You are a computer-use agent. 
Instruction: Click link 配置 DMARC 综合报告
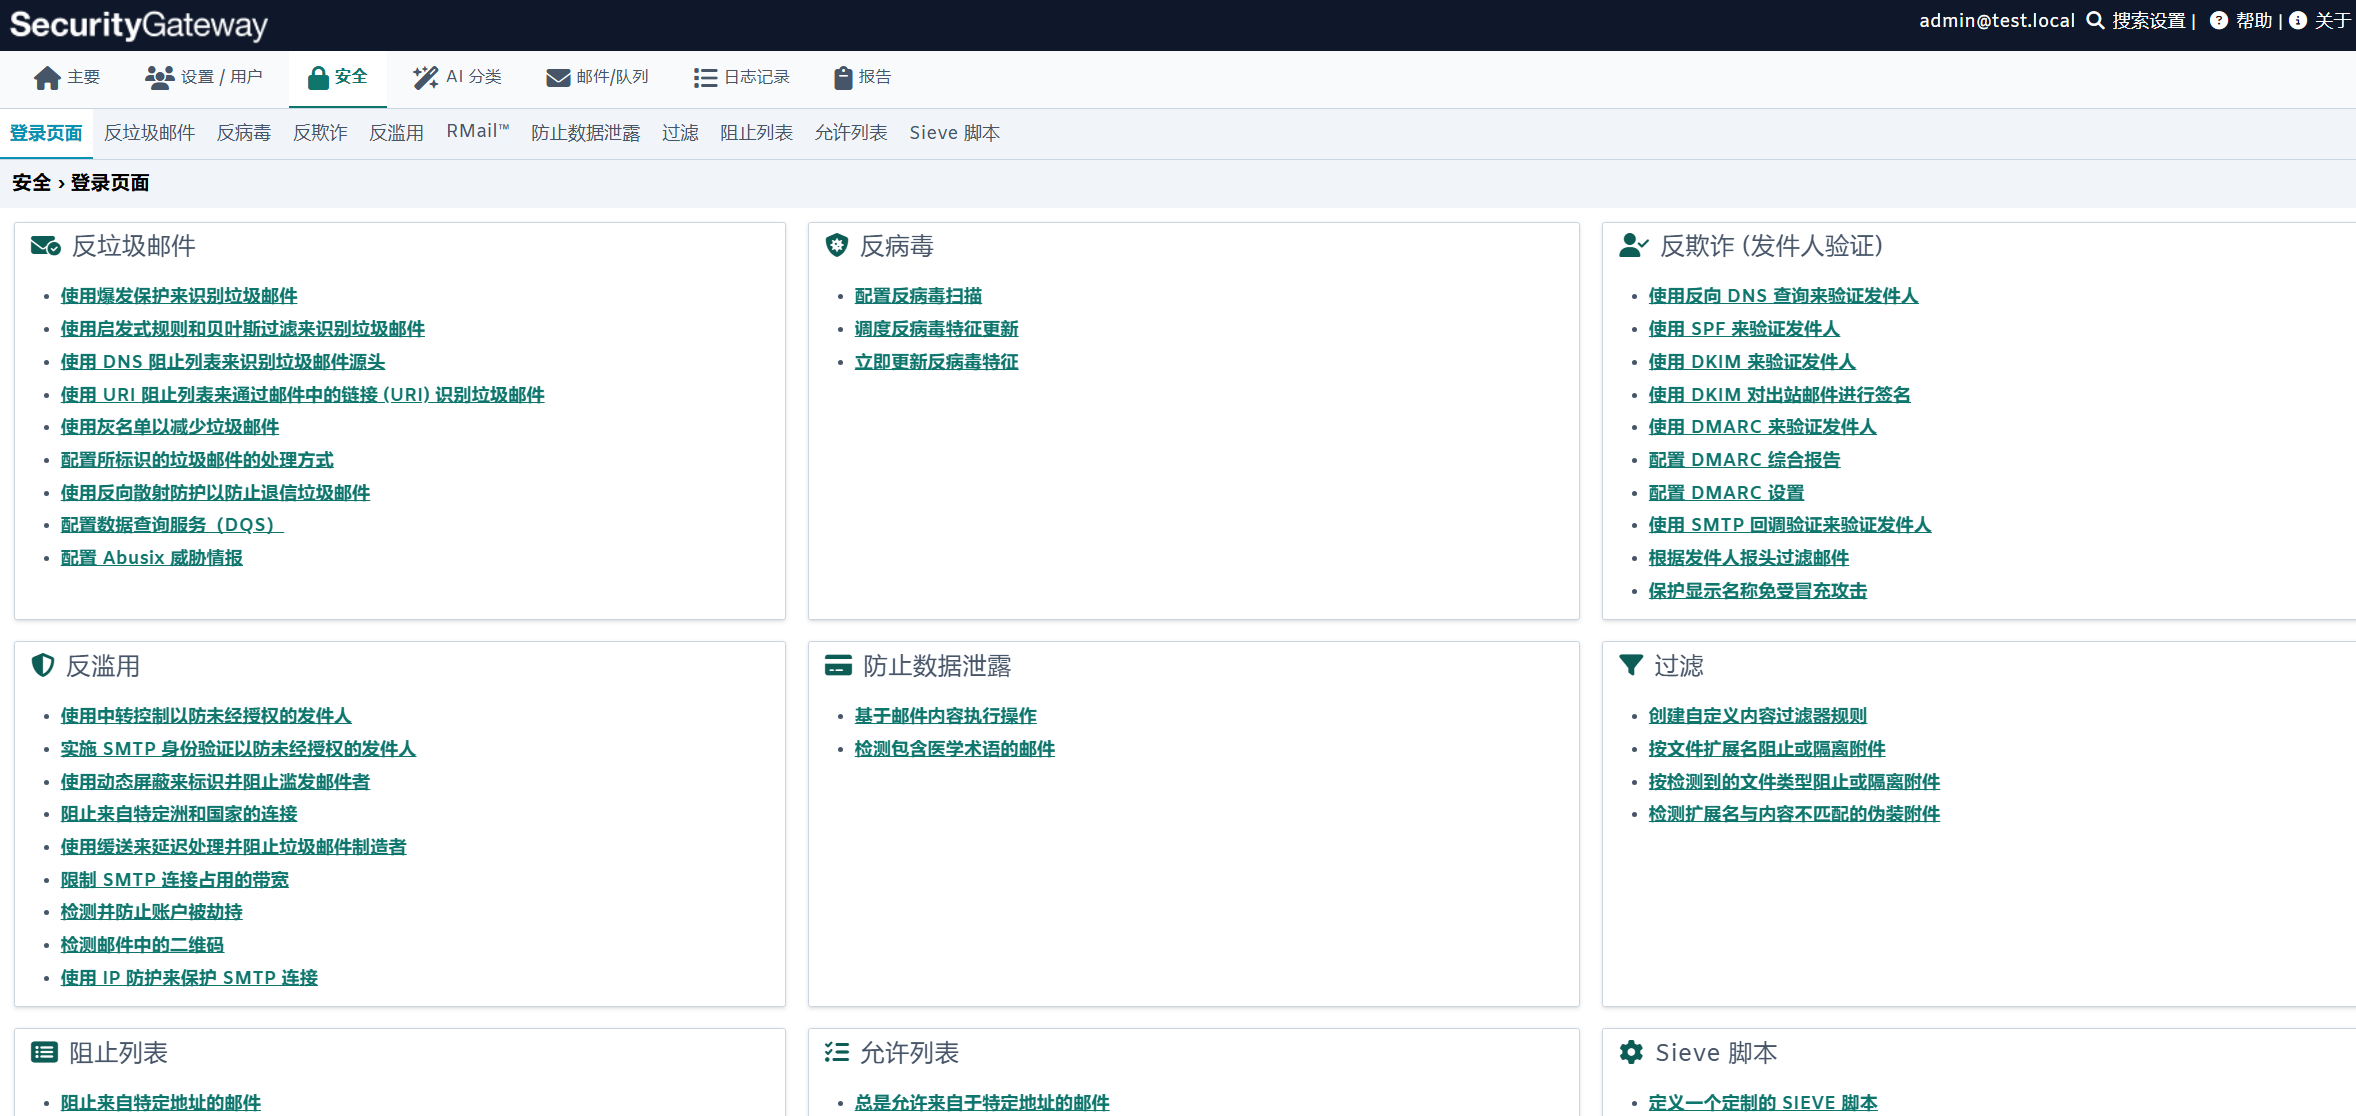[1745, 460]
